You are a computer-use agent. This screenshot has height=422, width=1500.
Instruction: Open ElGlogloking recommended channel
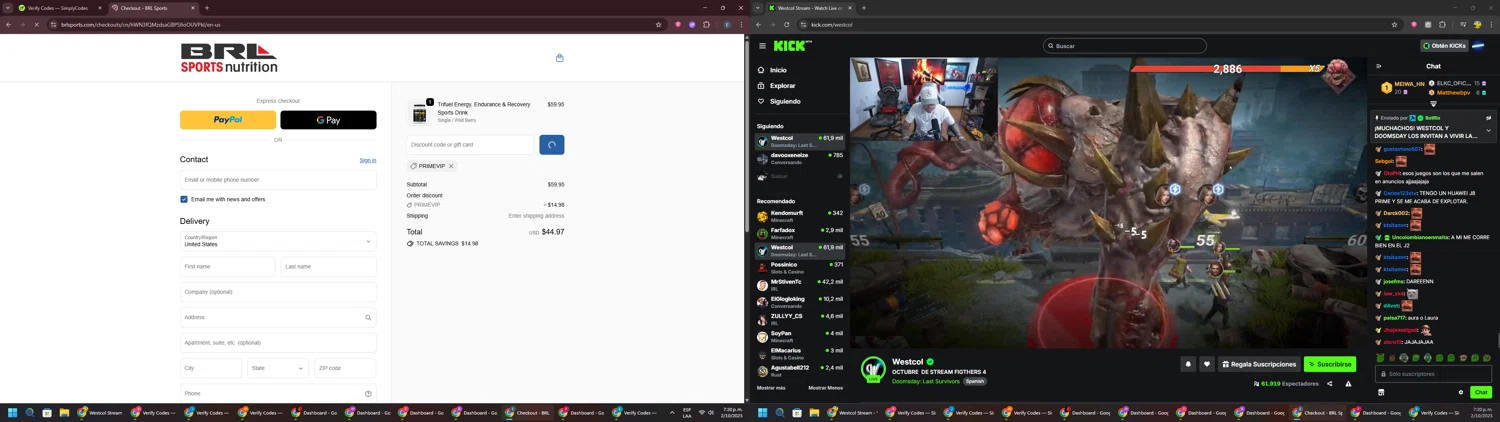[x=799, y=302]
